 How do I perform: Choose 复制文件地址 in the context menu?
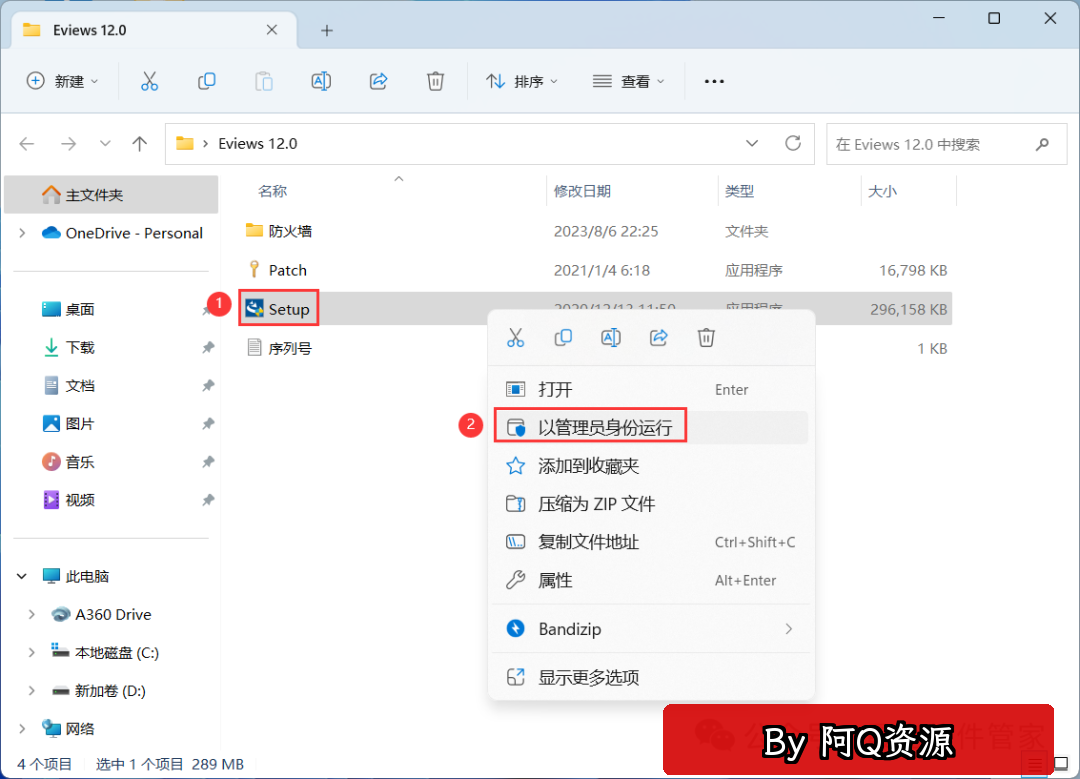[651, 542]
